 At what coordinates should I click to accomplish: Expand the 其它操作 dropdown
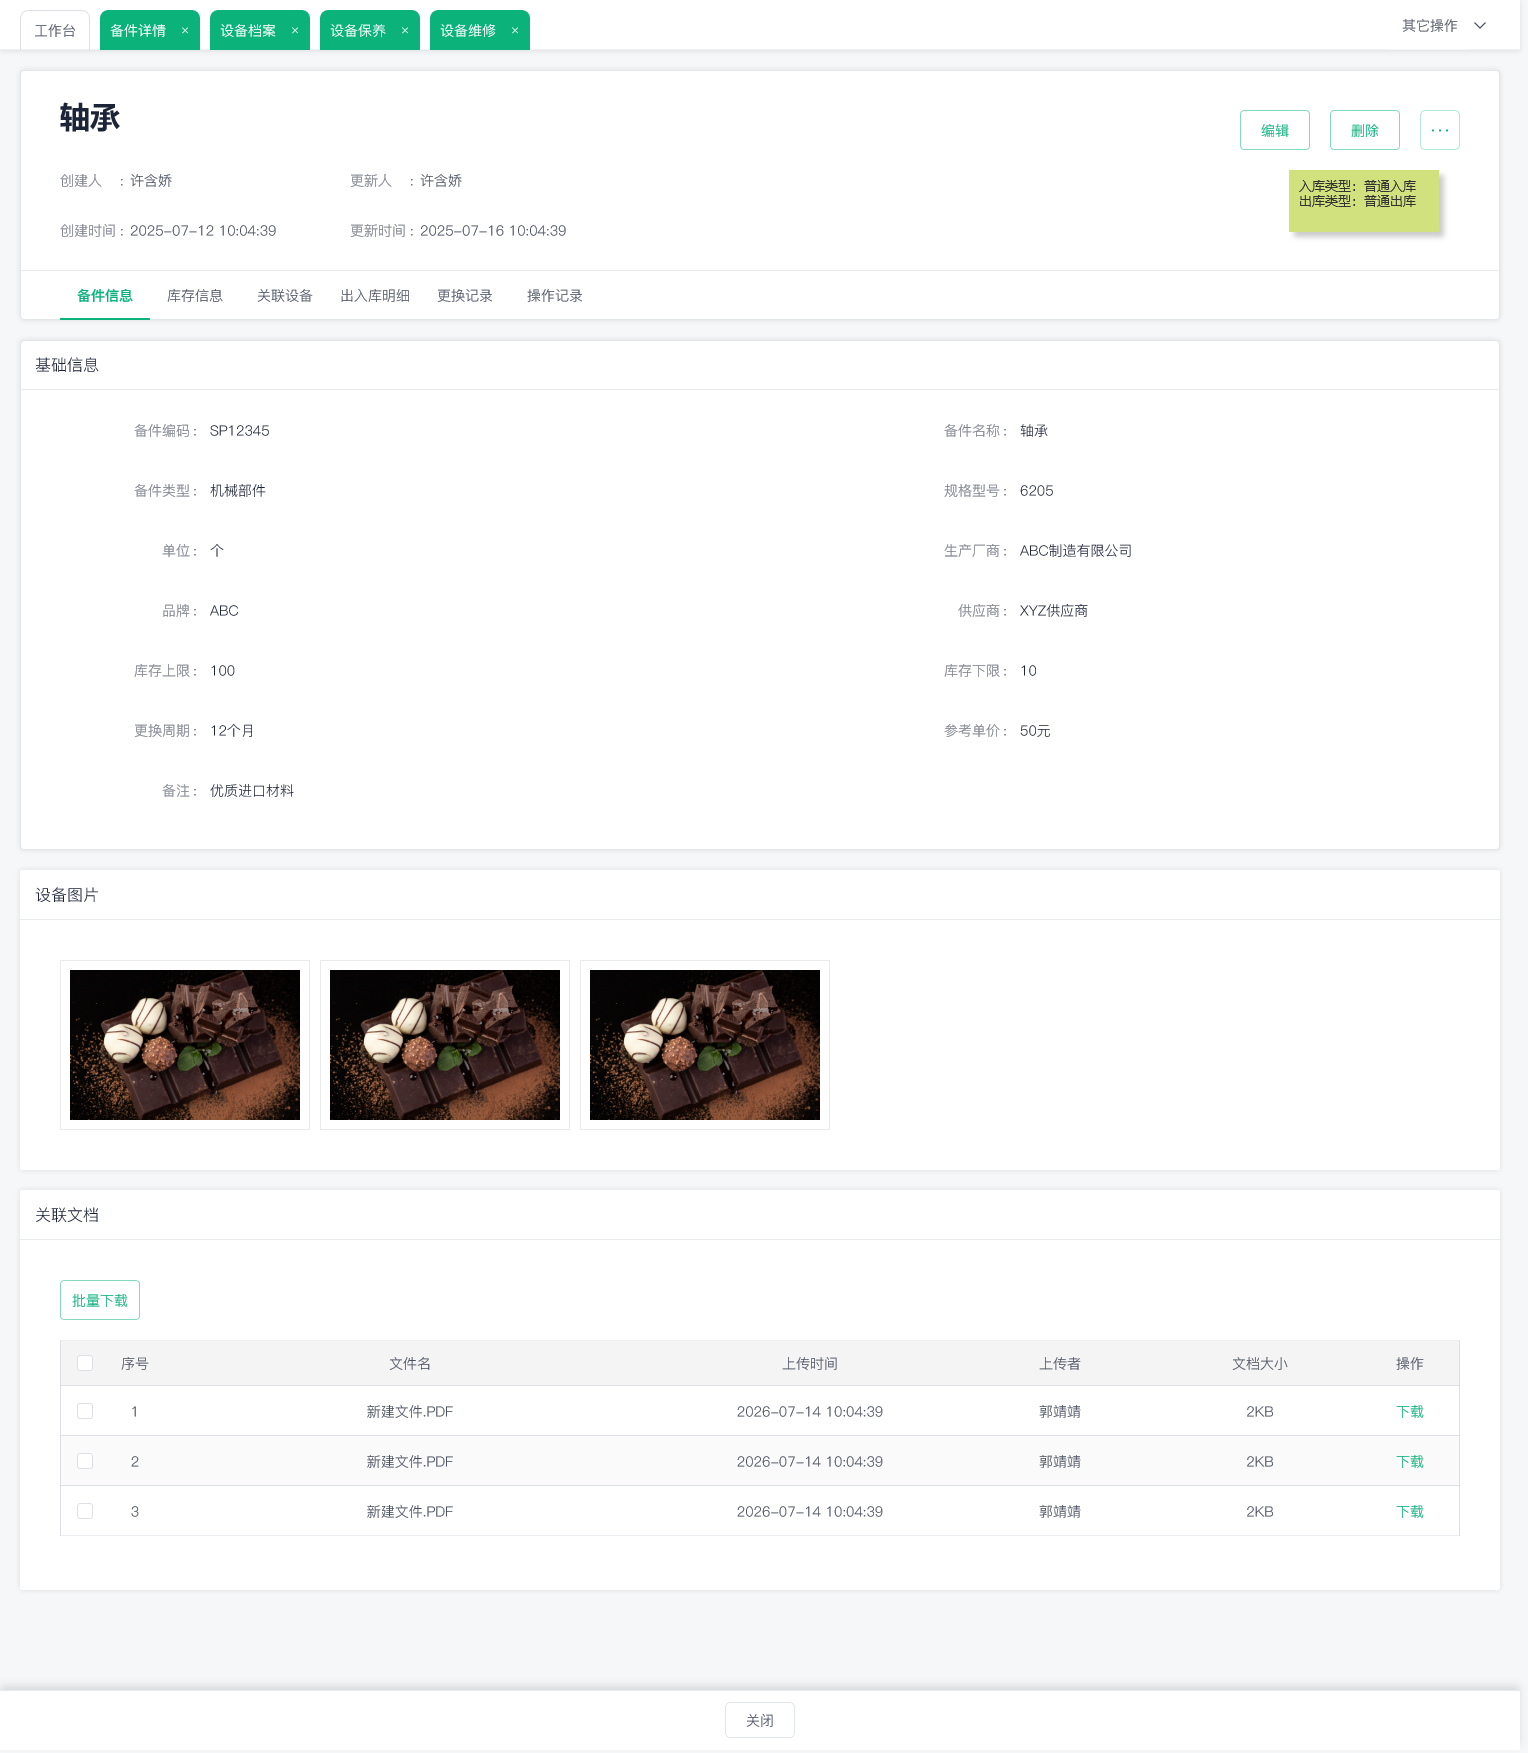click(x=1444, y=26)
